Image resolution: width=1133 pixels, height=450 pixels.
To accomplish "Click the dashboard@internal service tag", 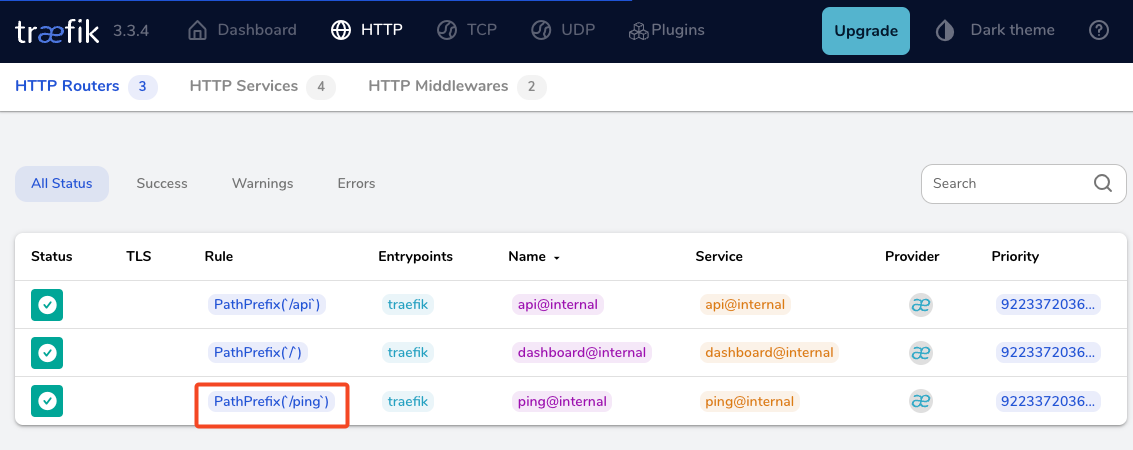I will click(769, 353).
